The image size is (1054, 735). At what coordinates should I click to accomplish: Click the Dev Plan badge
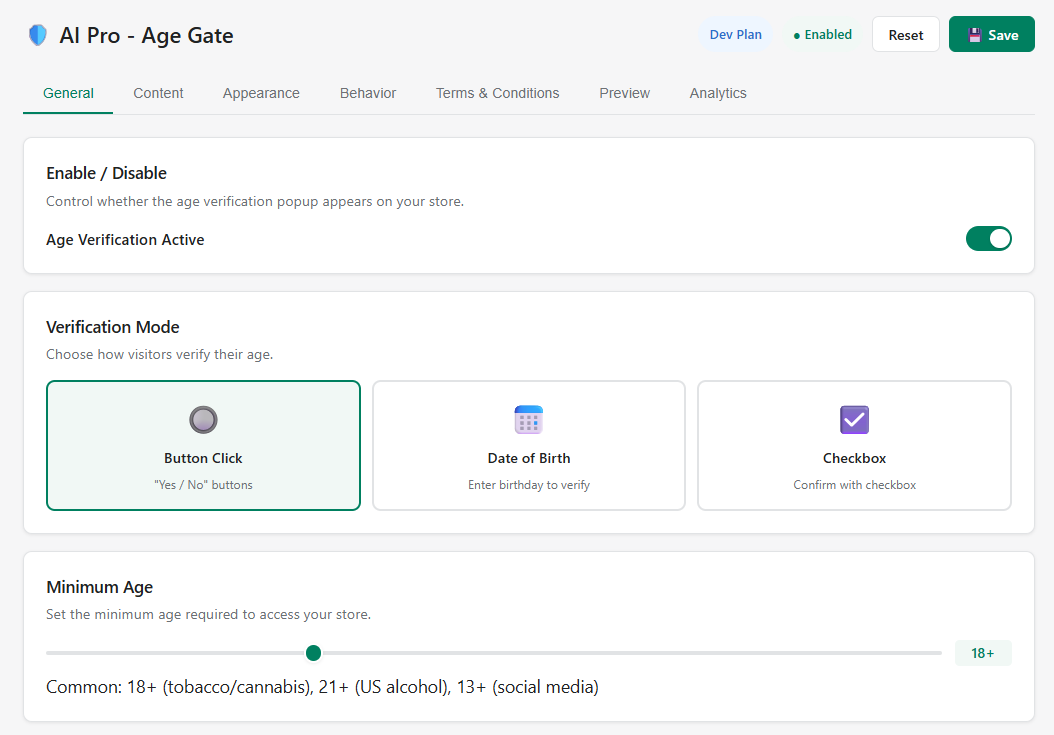point(736,34)
